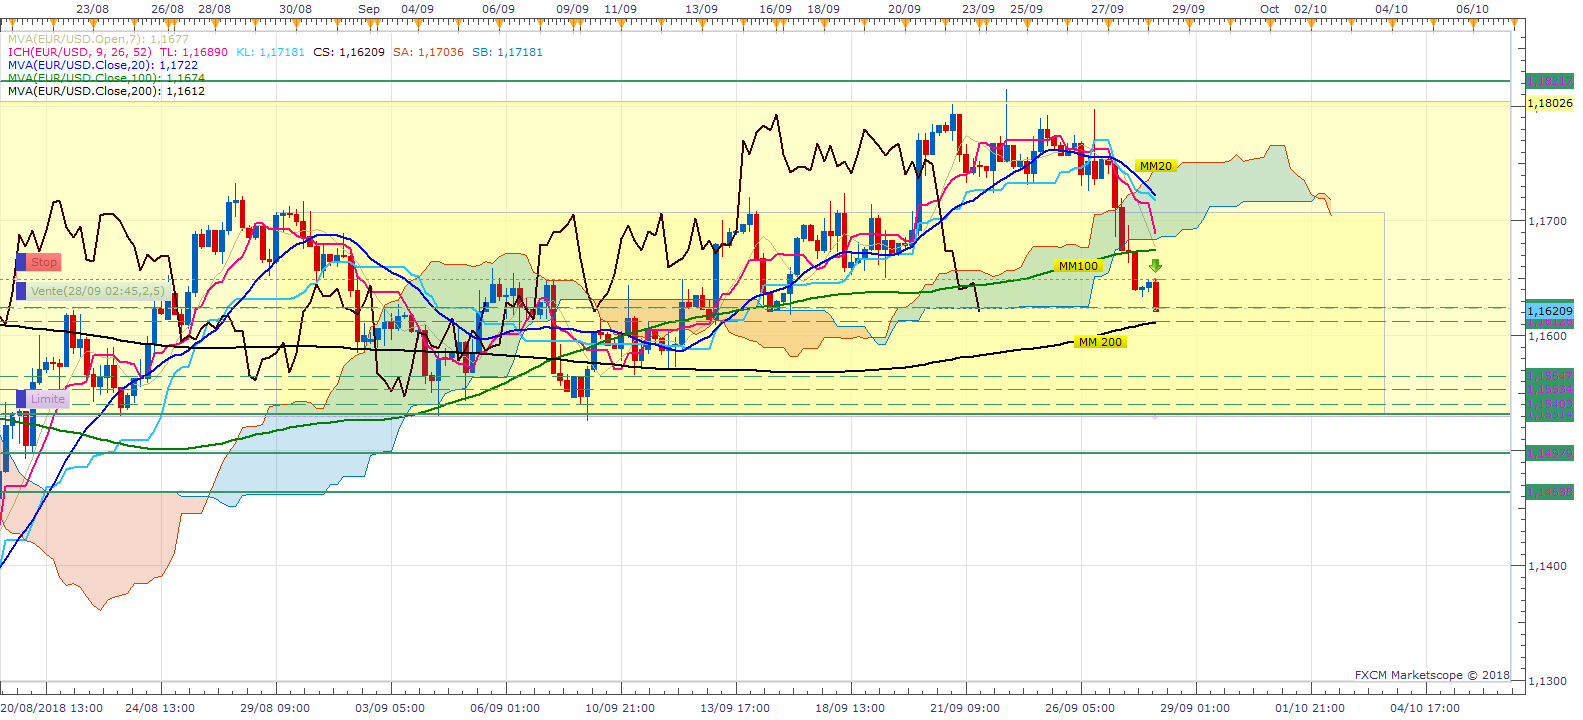
Task: Click the 1,18026 price label on the axis
Action: (x=1550, y=103)
